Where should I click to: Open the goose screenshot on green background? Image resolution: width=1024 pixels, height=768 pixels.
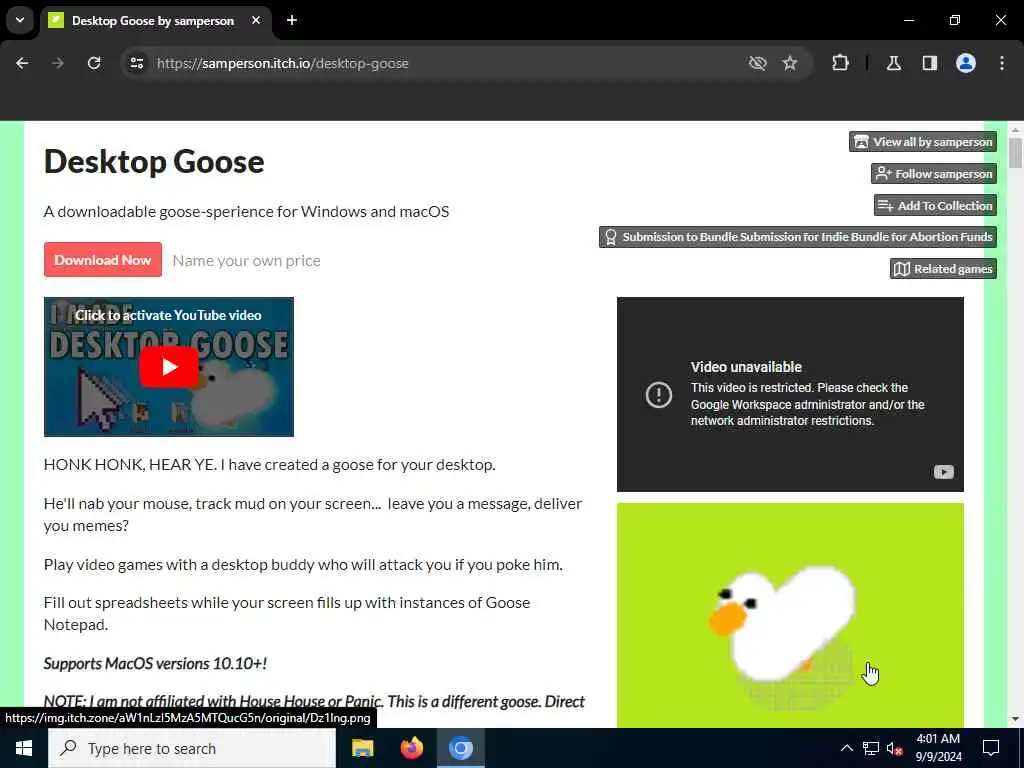(790, 615)
